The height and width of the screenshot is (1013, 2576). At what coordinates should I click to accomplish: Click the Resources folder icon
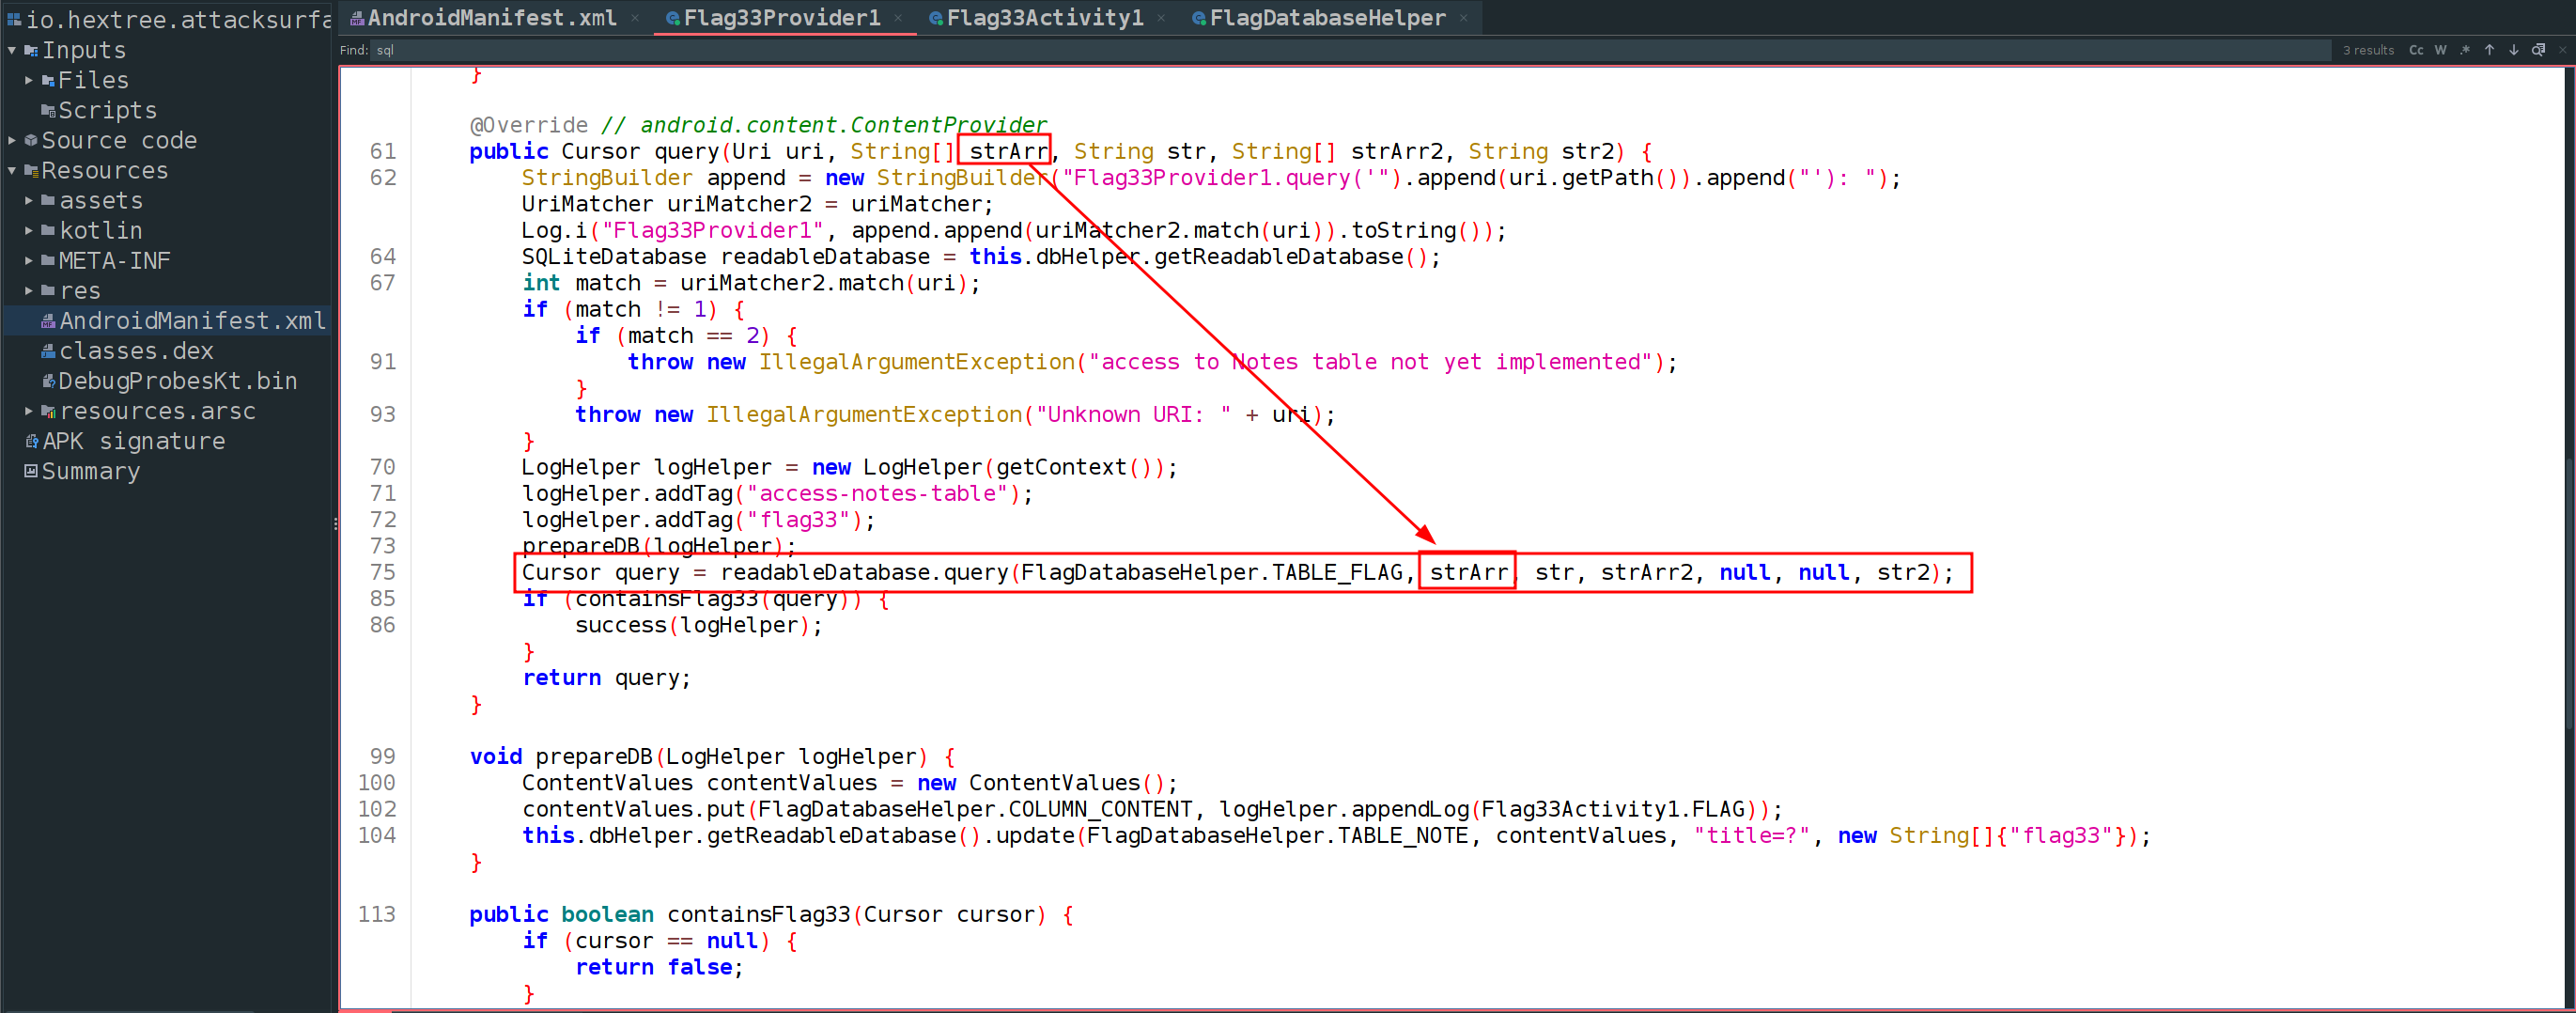tap(31, 171)
